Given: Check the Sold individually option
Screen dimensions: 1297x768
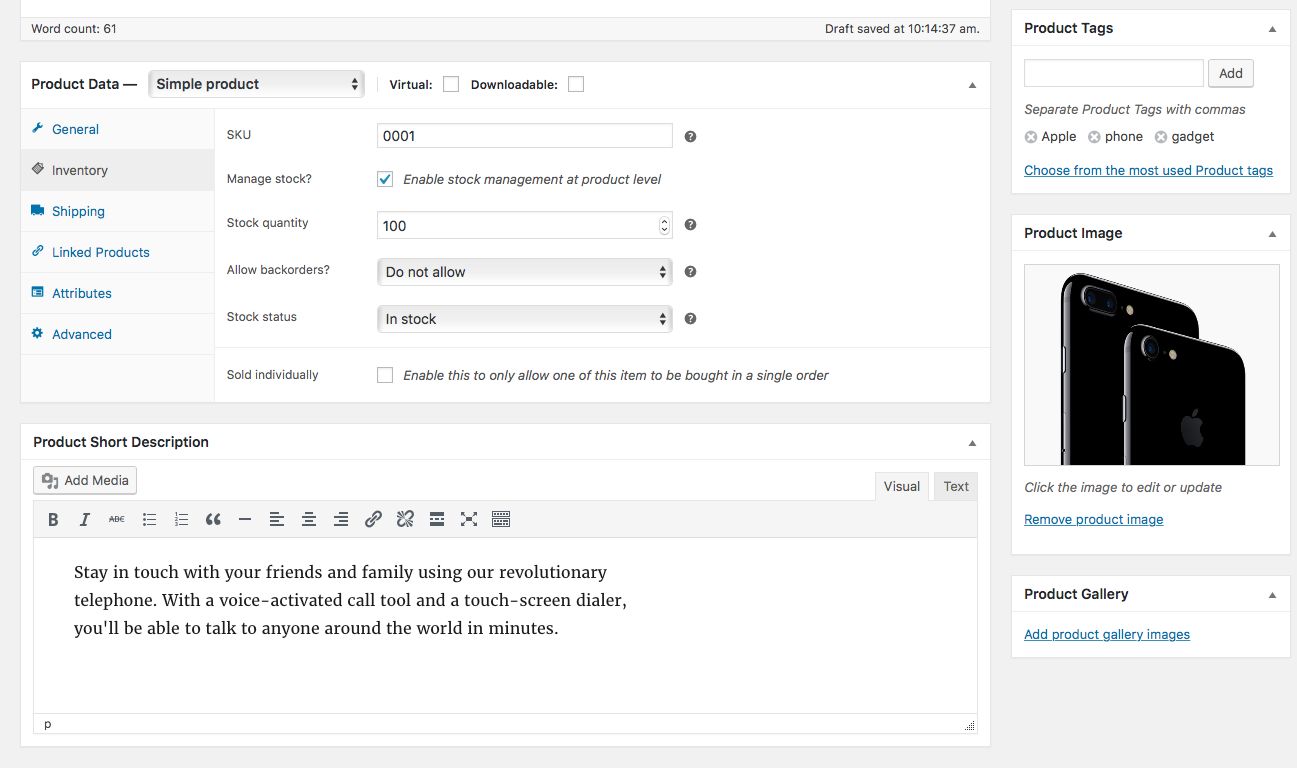Looking at the screenshot, I should 385,375.
